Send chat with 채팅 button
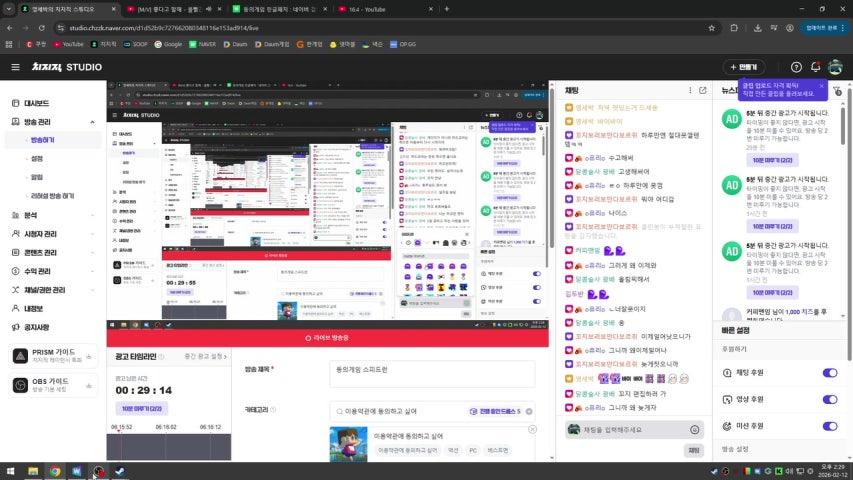The width and height of the screenshot is (853, 480). tap(694, 451)
